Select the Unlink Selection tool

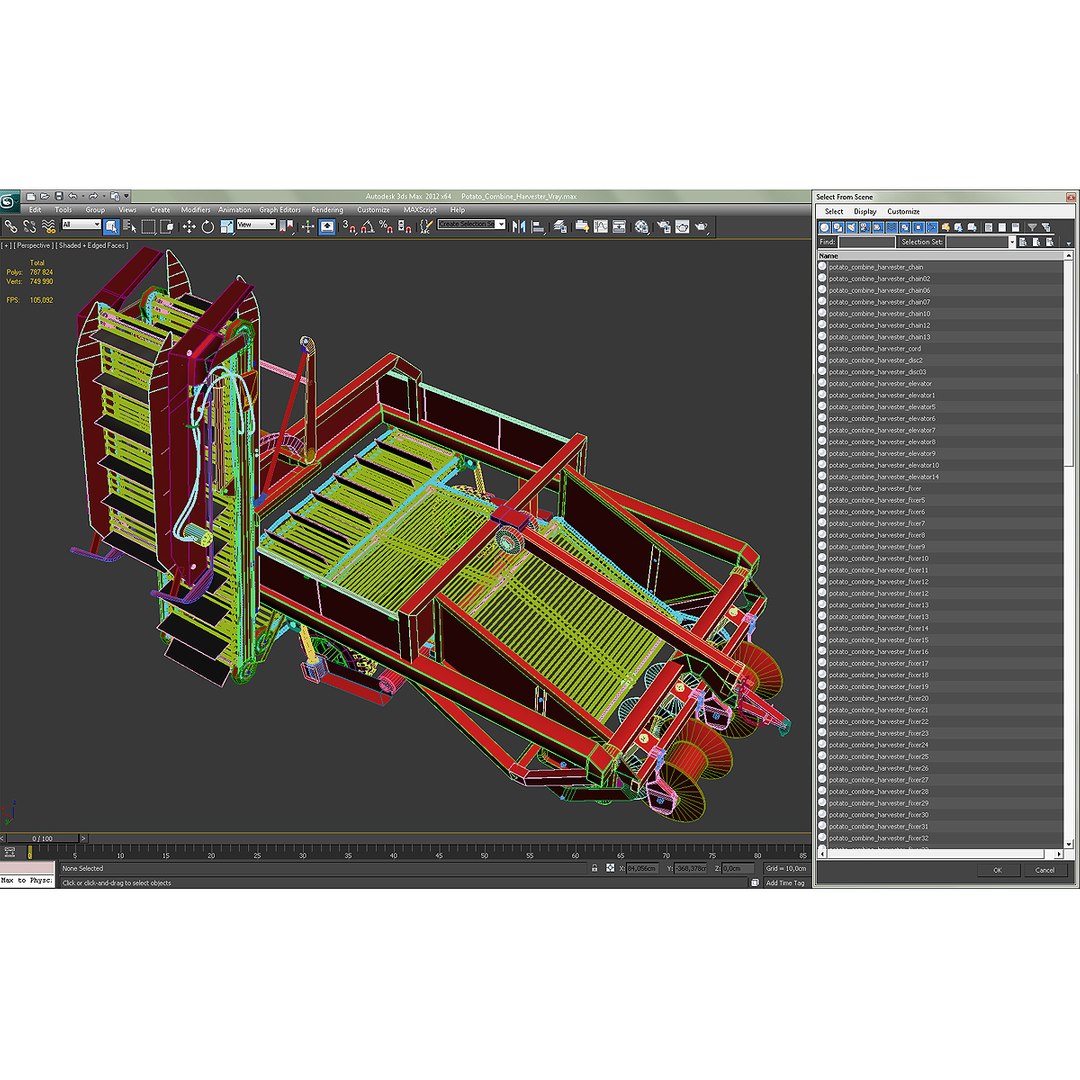point(29,226)
